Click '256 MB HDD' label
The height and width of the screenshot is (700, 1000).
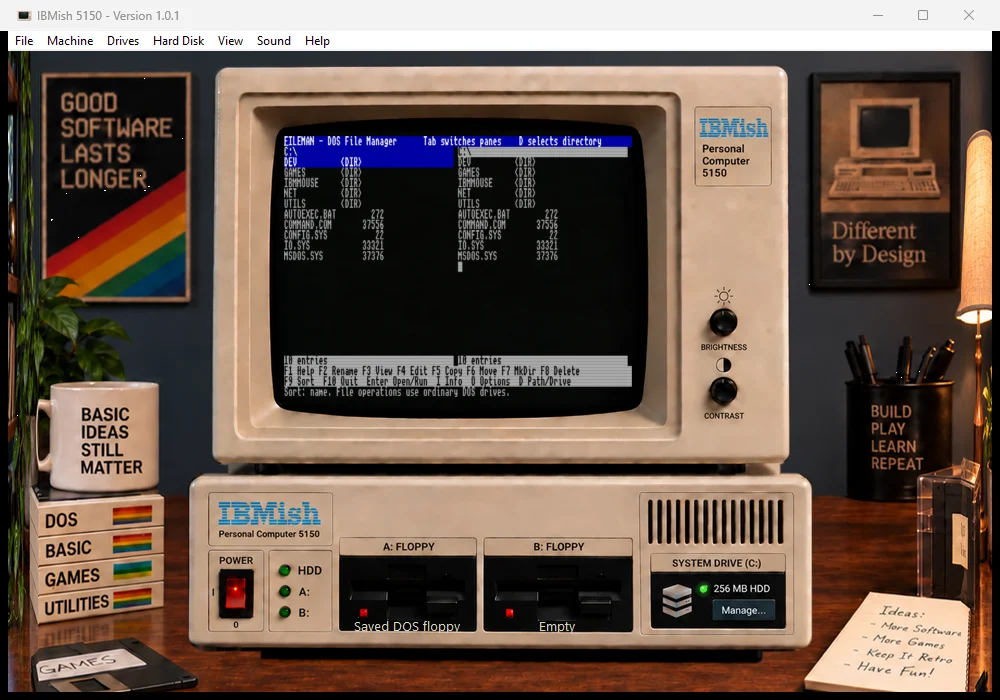(x=741, y=588)
